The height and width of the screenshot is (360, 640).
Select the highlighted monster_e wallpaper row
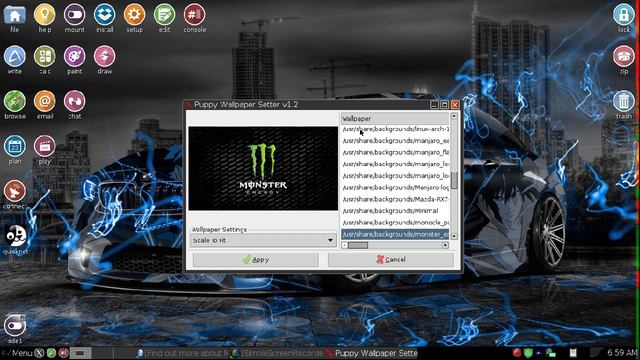(x=395, y=234)
